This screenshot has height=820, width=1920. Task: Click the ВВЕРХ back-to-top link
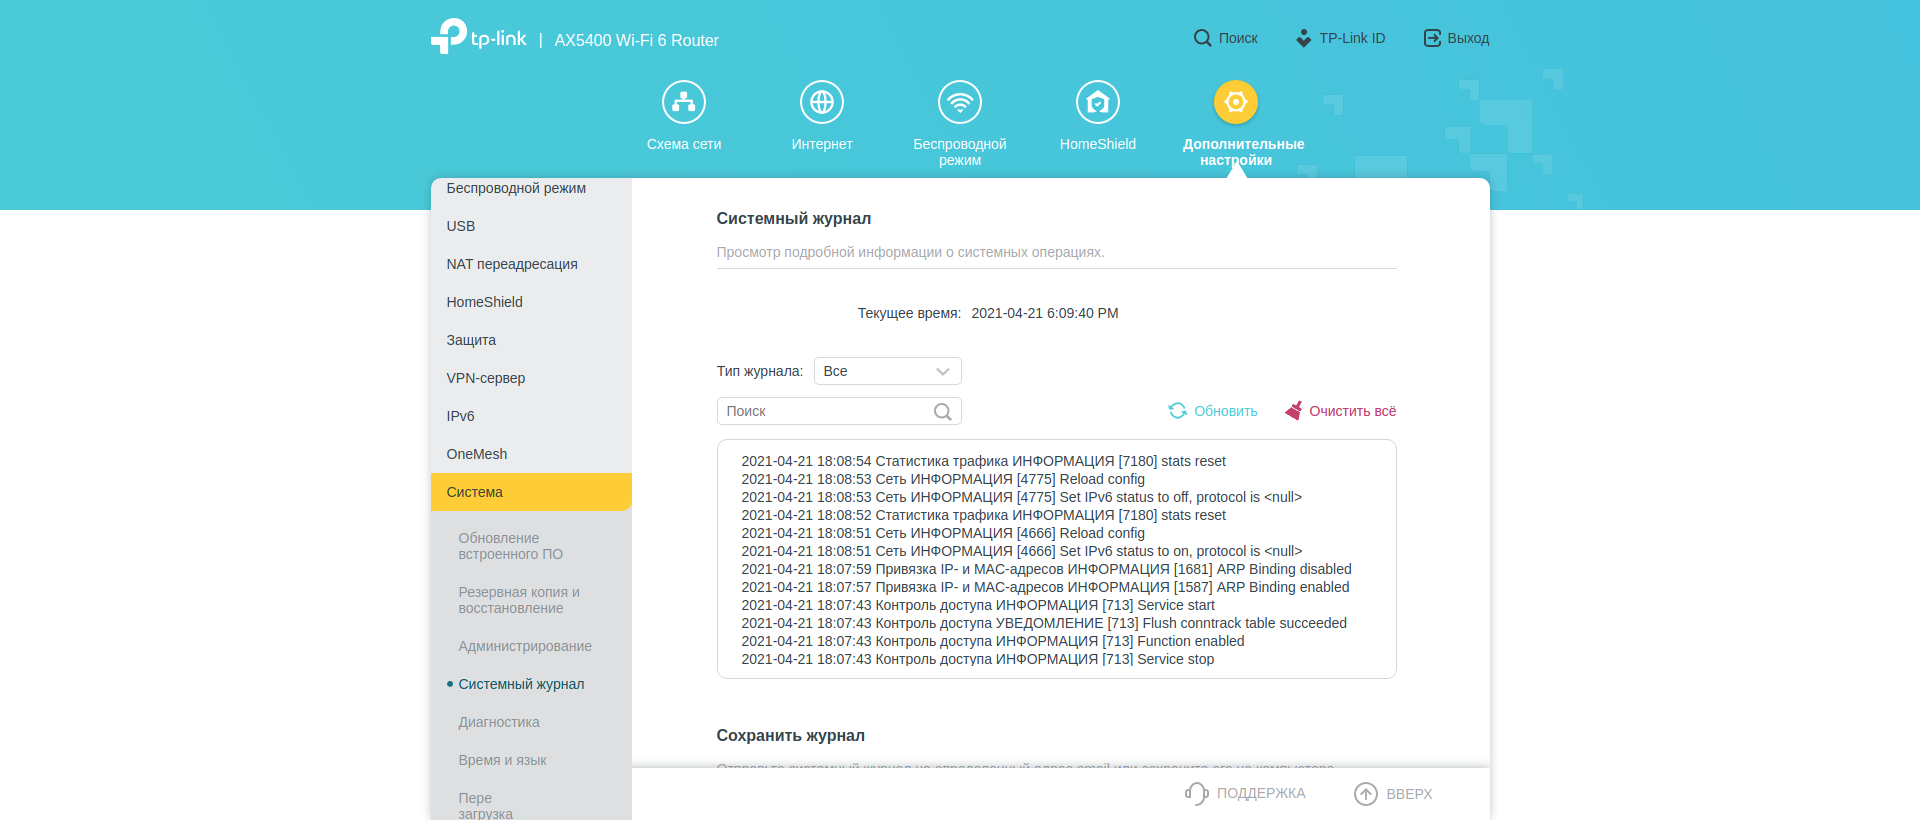1394,794
